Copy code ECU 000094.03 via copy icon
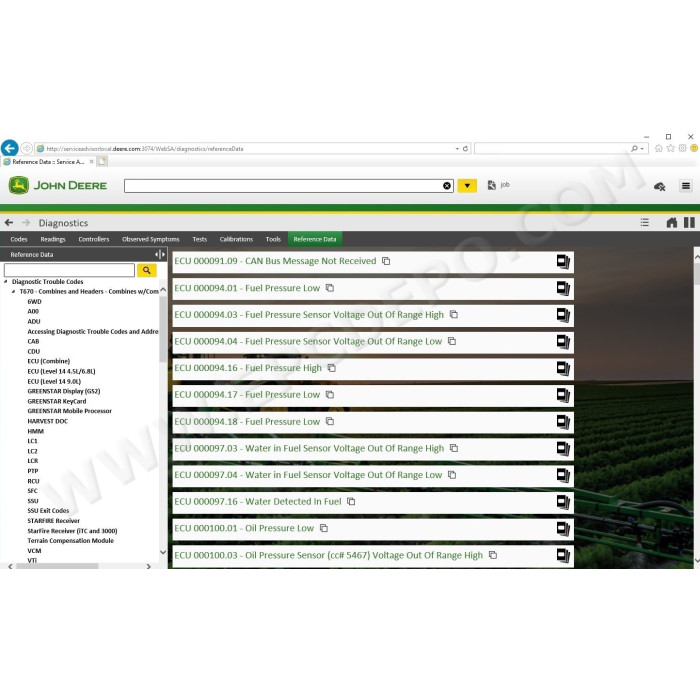Image resolution: width=700 pixels, height=700 pixels. pos(454,315)
